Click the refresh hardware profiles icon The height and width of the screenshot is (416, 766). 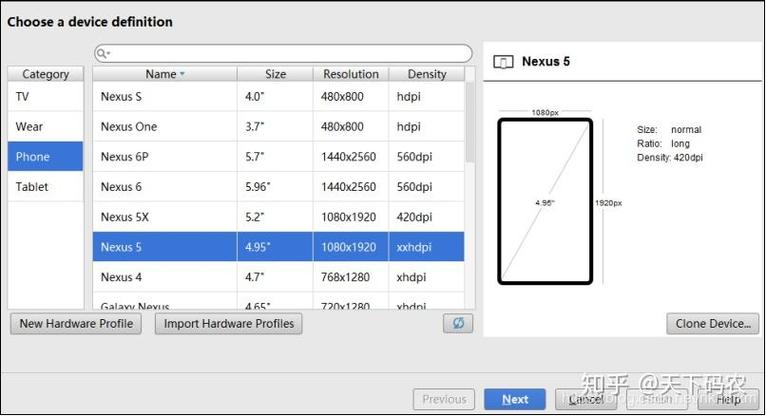coord(458,323)
